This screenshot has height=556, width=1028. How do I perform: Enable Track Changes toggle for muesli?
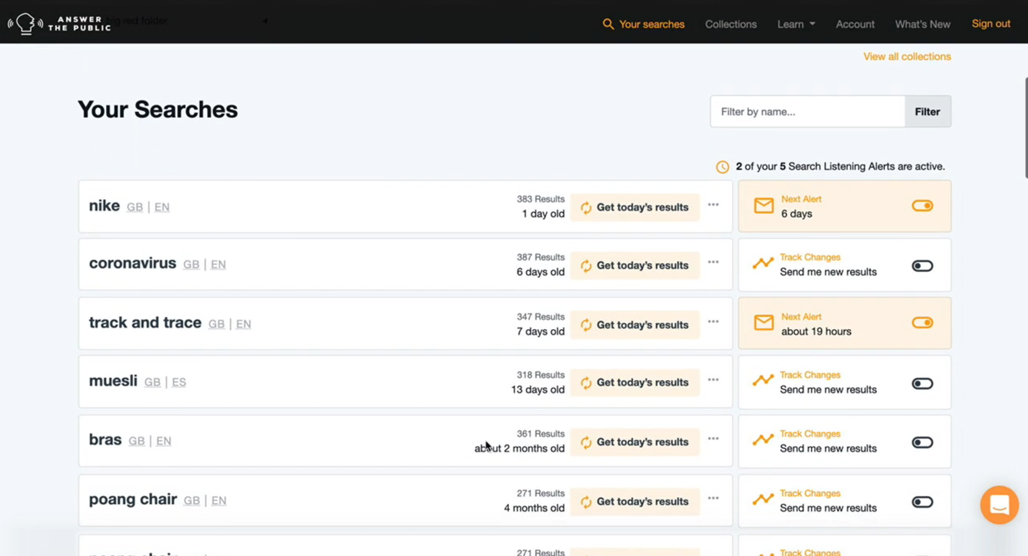pos(922,384)
